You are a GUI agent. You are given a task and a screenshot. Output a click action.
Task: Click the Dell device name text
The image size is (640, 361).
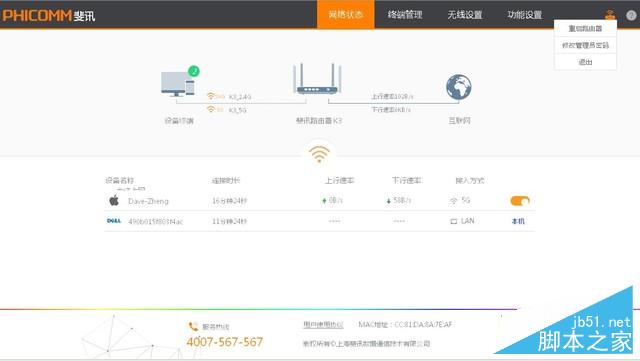(x=156, y=222)
